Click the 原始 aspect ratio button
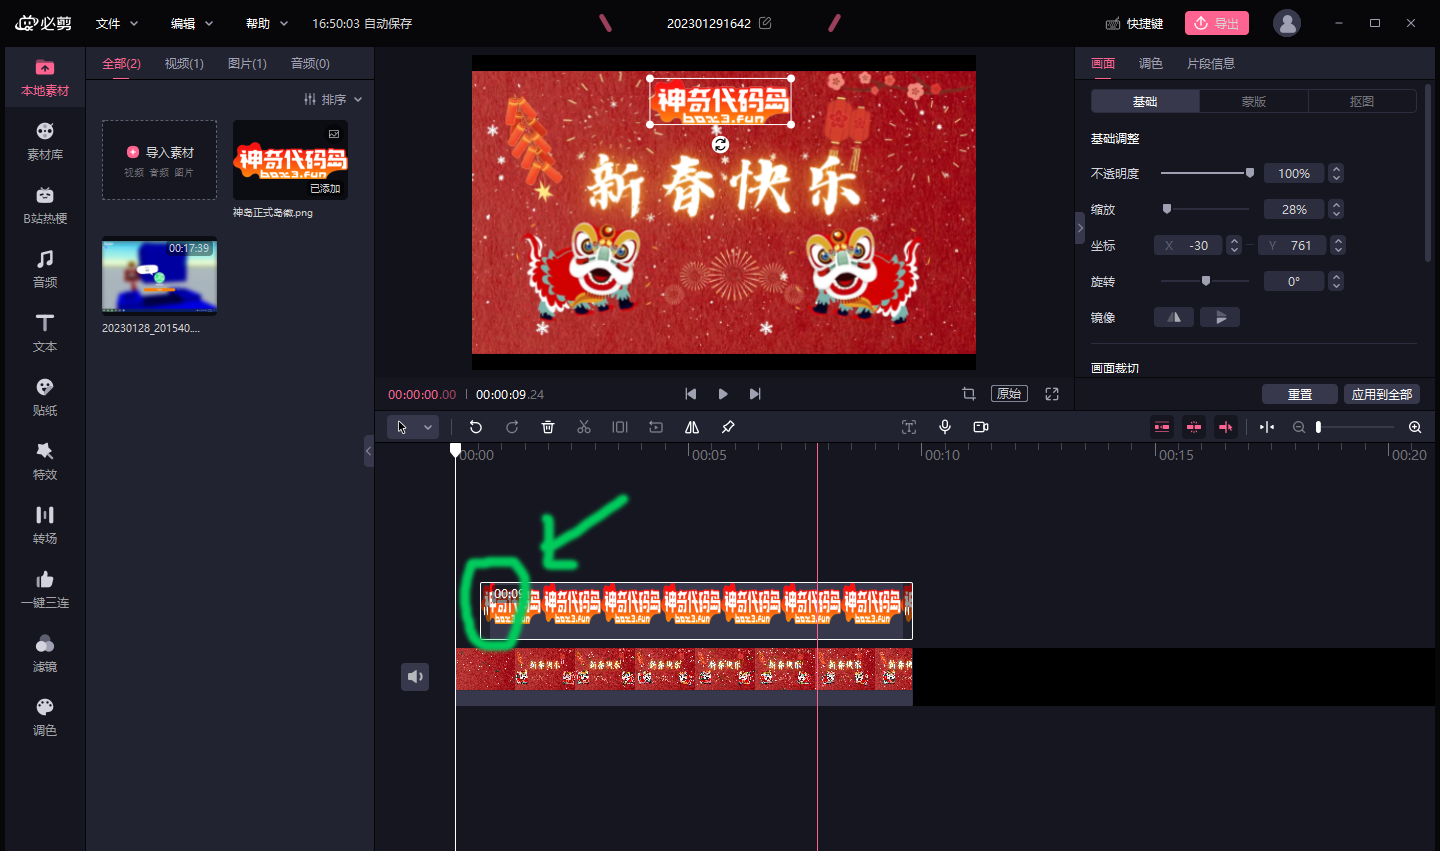 [1009, 394]
